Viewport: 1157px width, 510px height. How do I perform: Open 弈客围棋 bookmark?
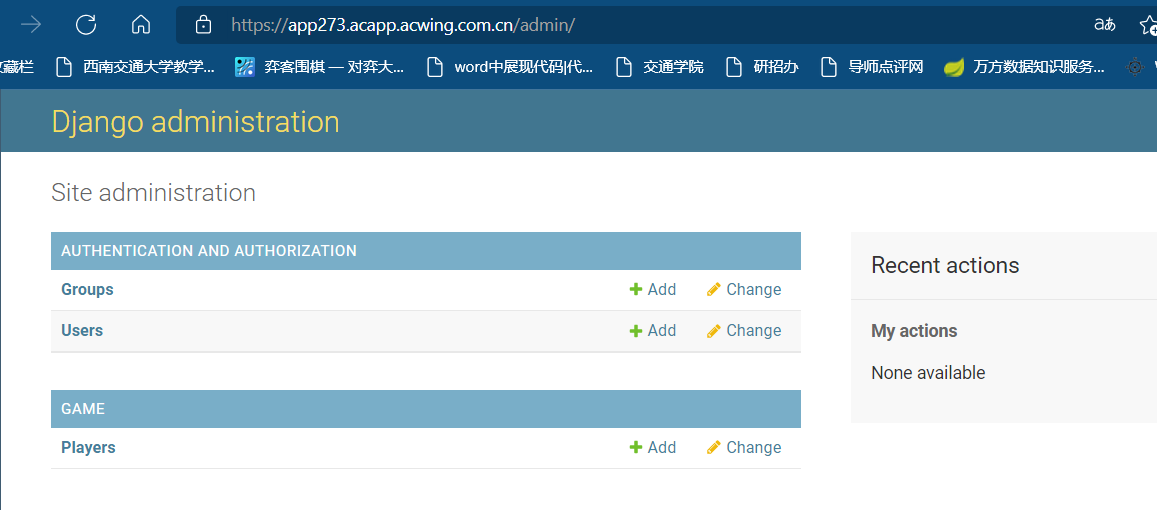tap(320, 67)
